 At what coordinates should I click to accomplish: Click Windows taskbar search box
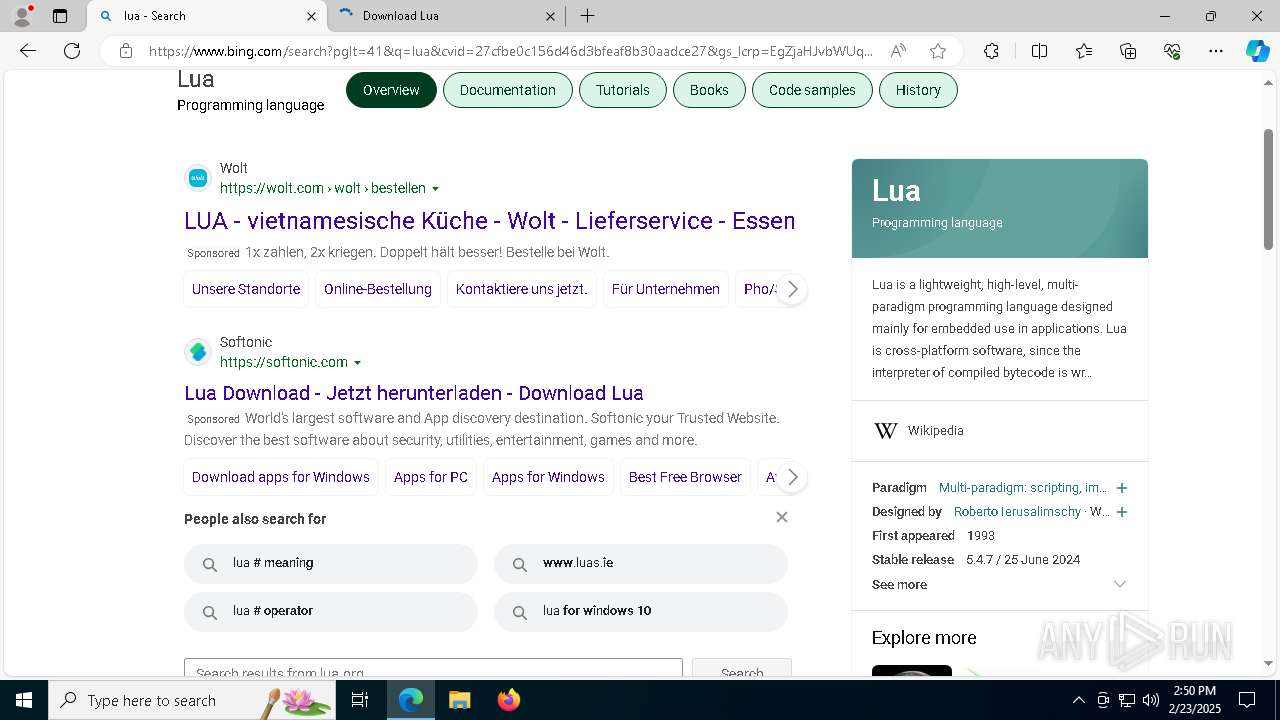coord(192,700)
